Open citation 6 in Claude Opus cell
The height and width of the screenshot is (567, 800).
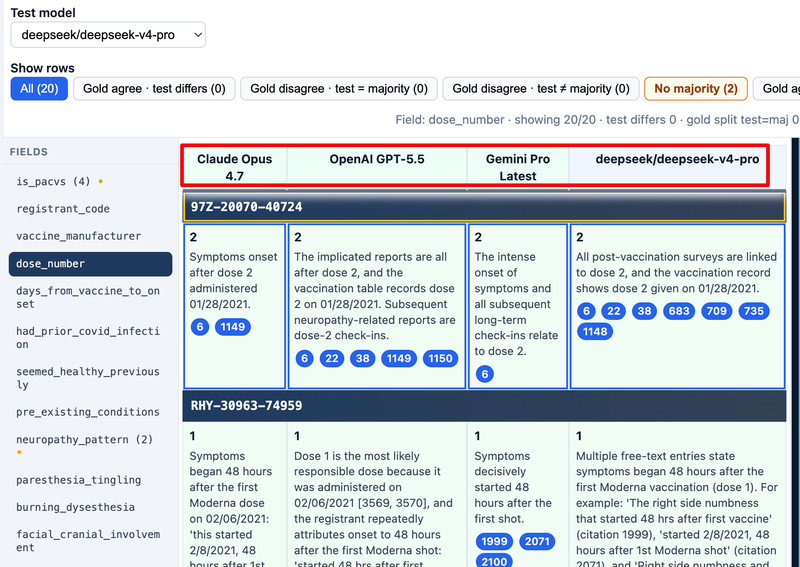[200, 327]
